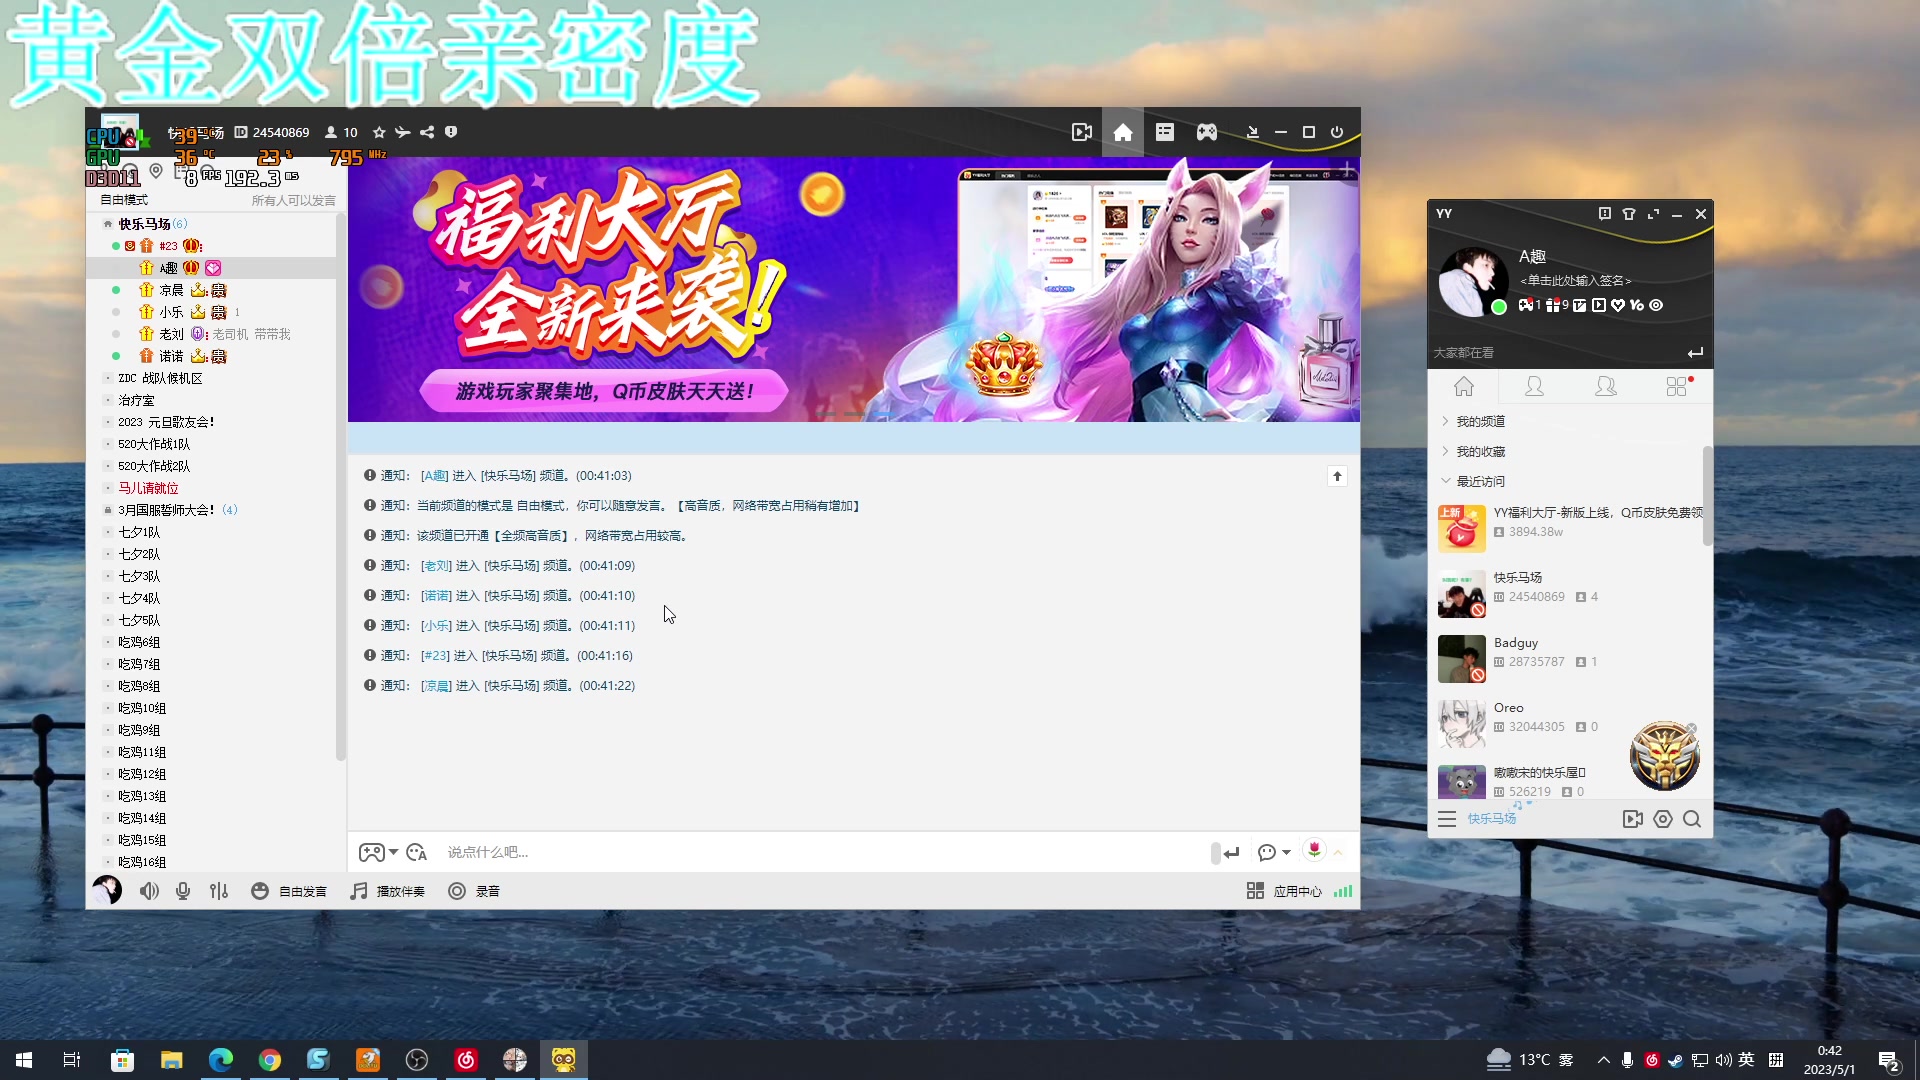Click the search icon at YY window bottom
This screenshot has width=1920, height=1080.
[x=1692, y=819]
